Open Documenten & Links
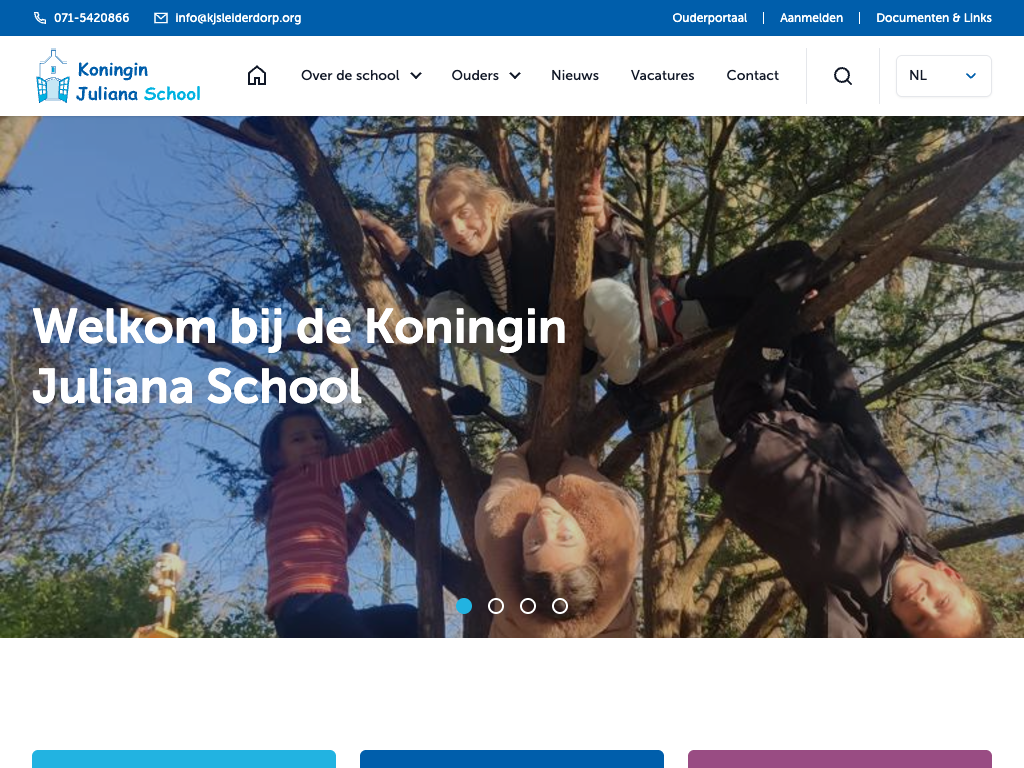 (x=933, y=18)
